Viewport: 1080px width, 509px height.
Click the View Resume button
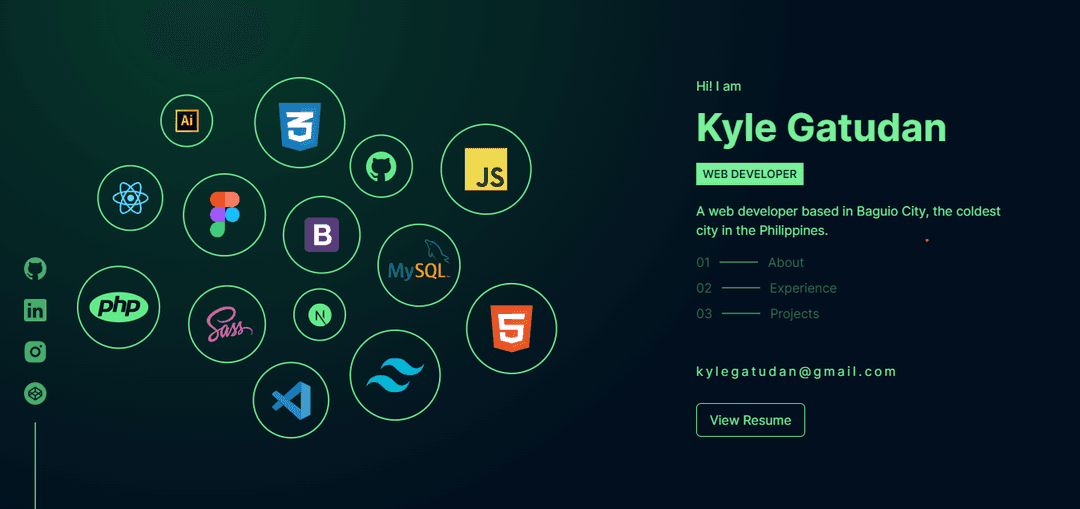(x=750, y=420)
